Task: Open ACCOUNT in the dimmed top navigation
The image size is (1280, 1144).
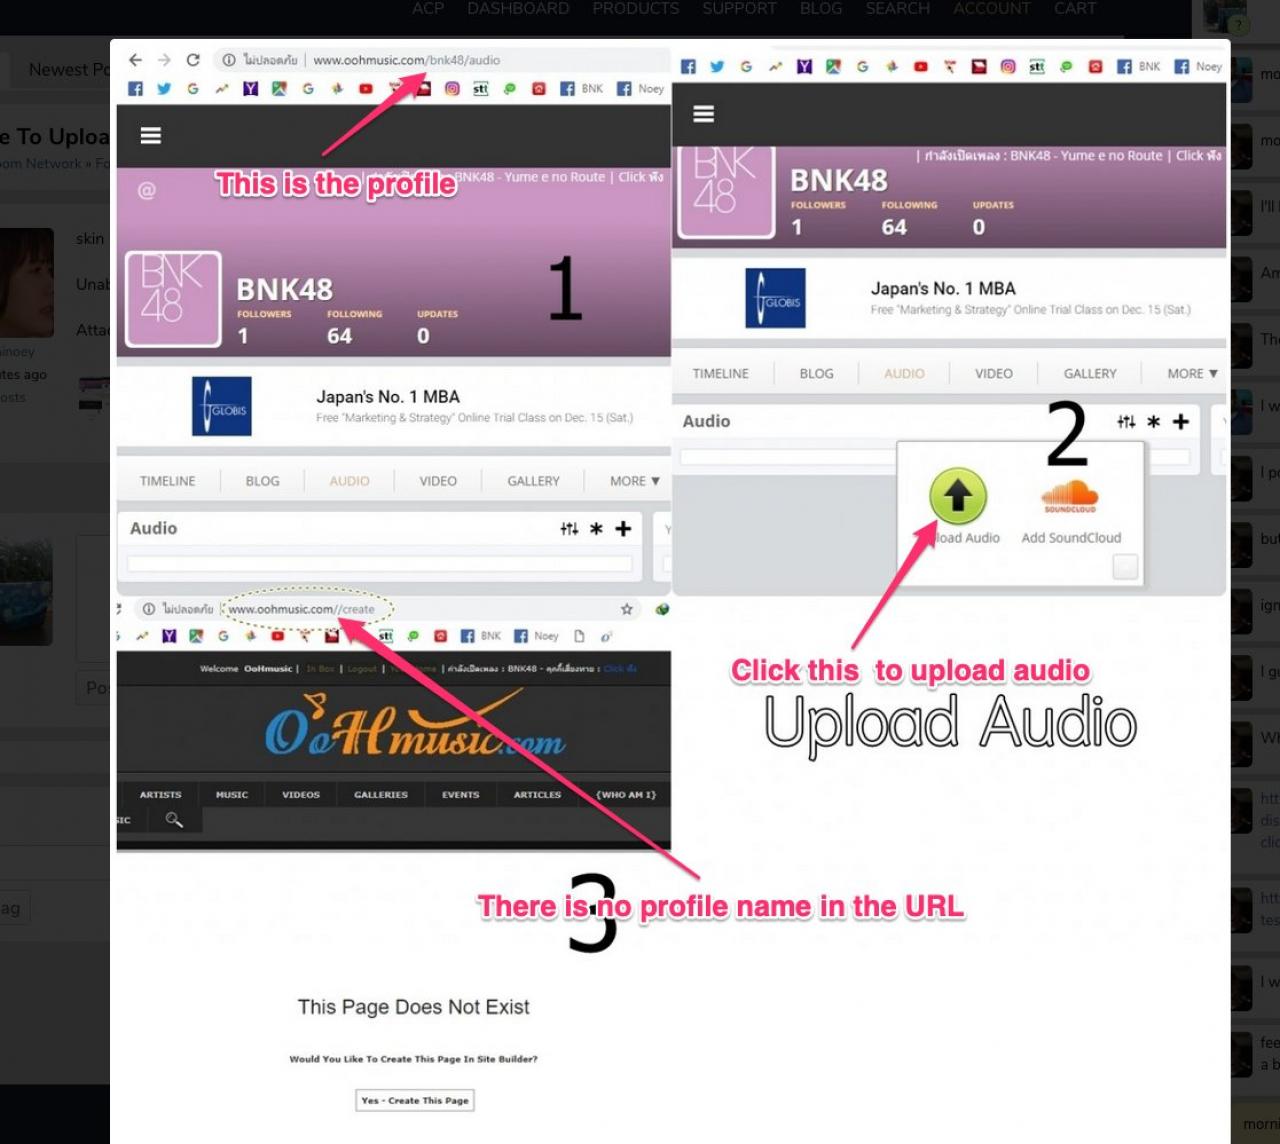Action: pyautogui.click(x=992, y=9)
